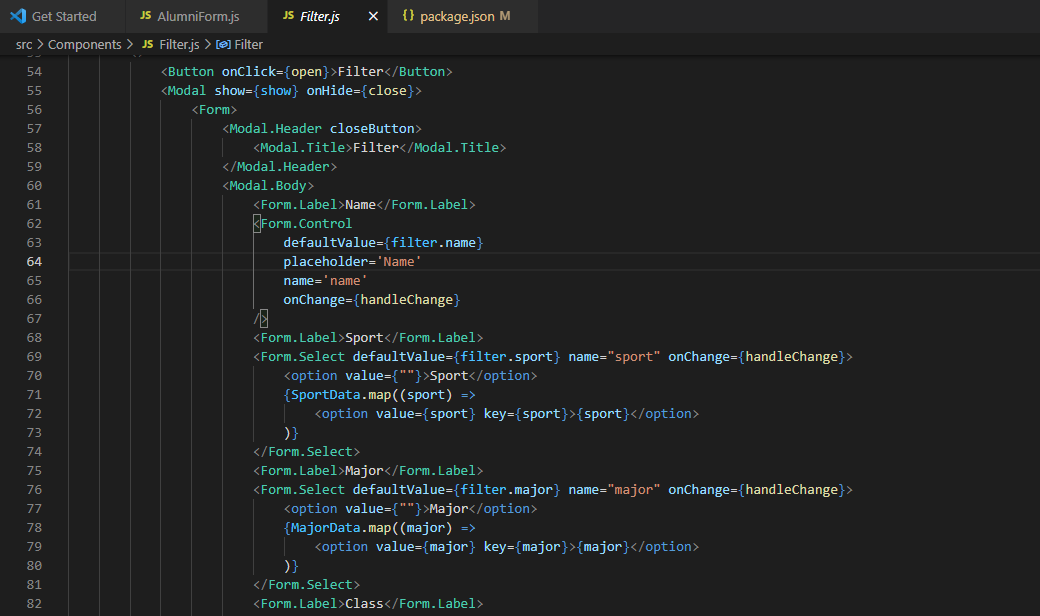Viewport: 1040px width, 616px height.
Task: Open the Get Started tab
Action: (63, 17)
